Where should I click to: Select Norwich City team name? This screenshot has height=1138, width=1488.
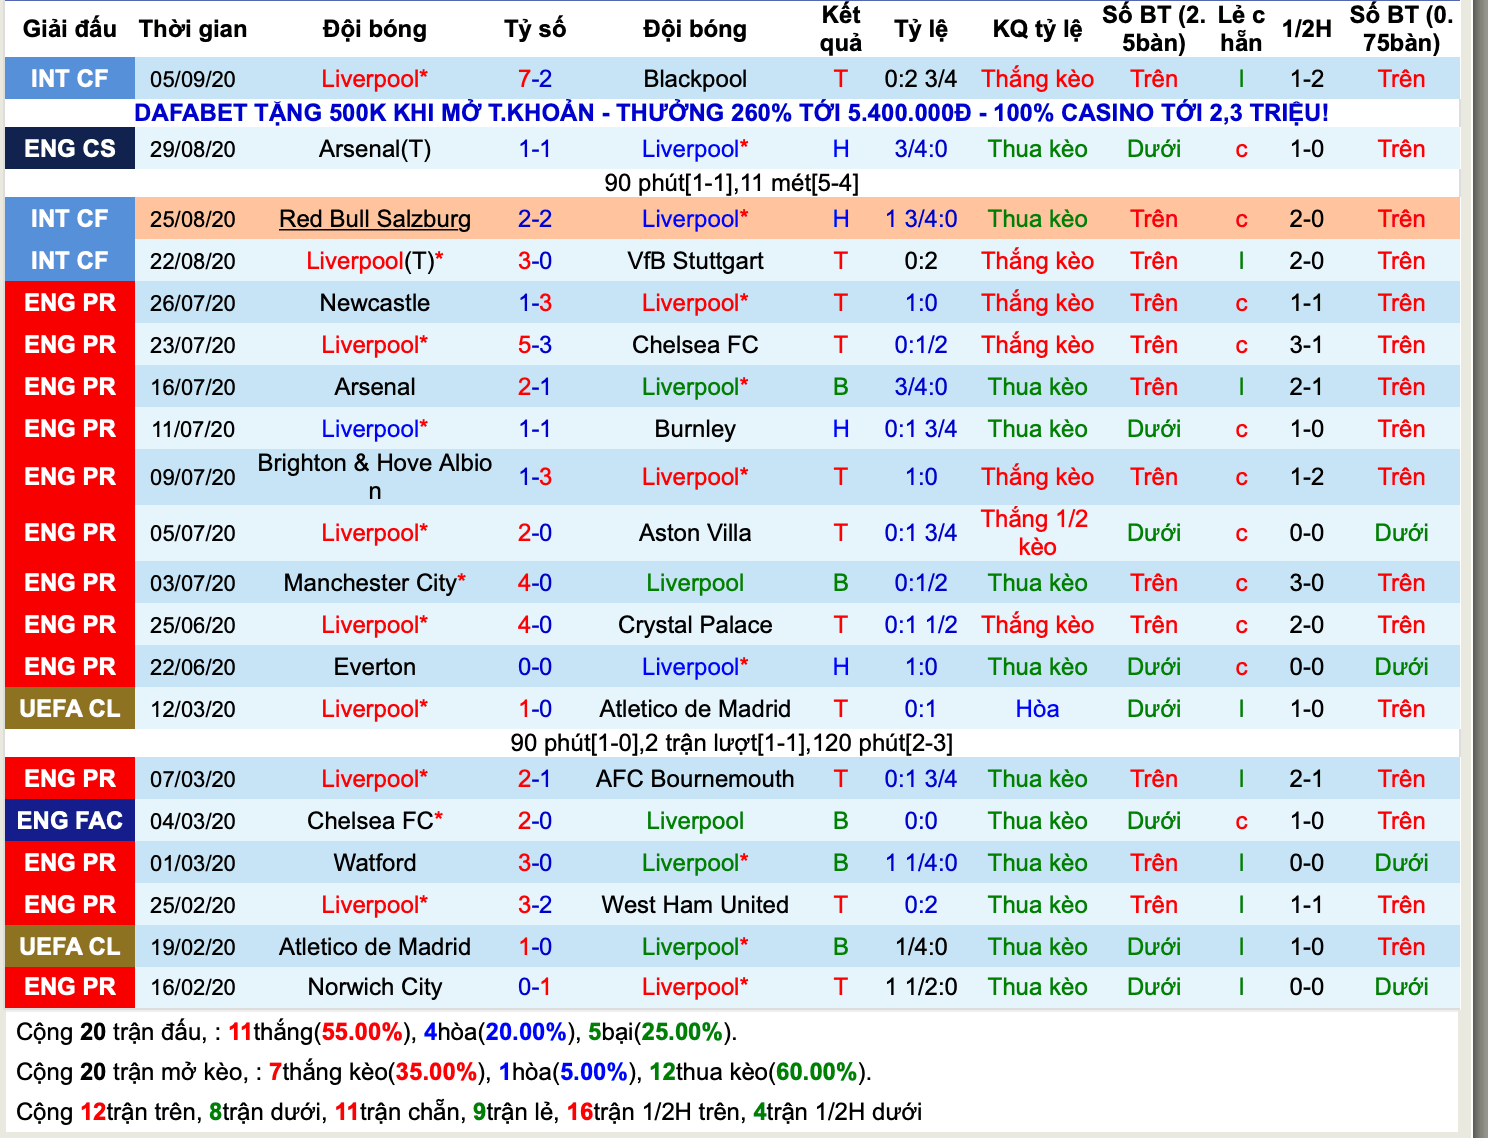pyautogui.click(x=375, y=987)
